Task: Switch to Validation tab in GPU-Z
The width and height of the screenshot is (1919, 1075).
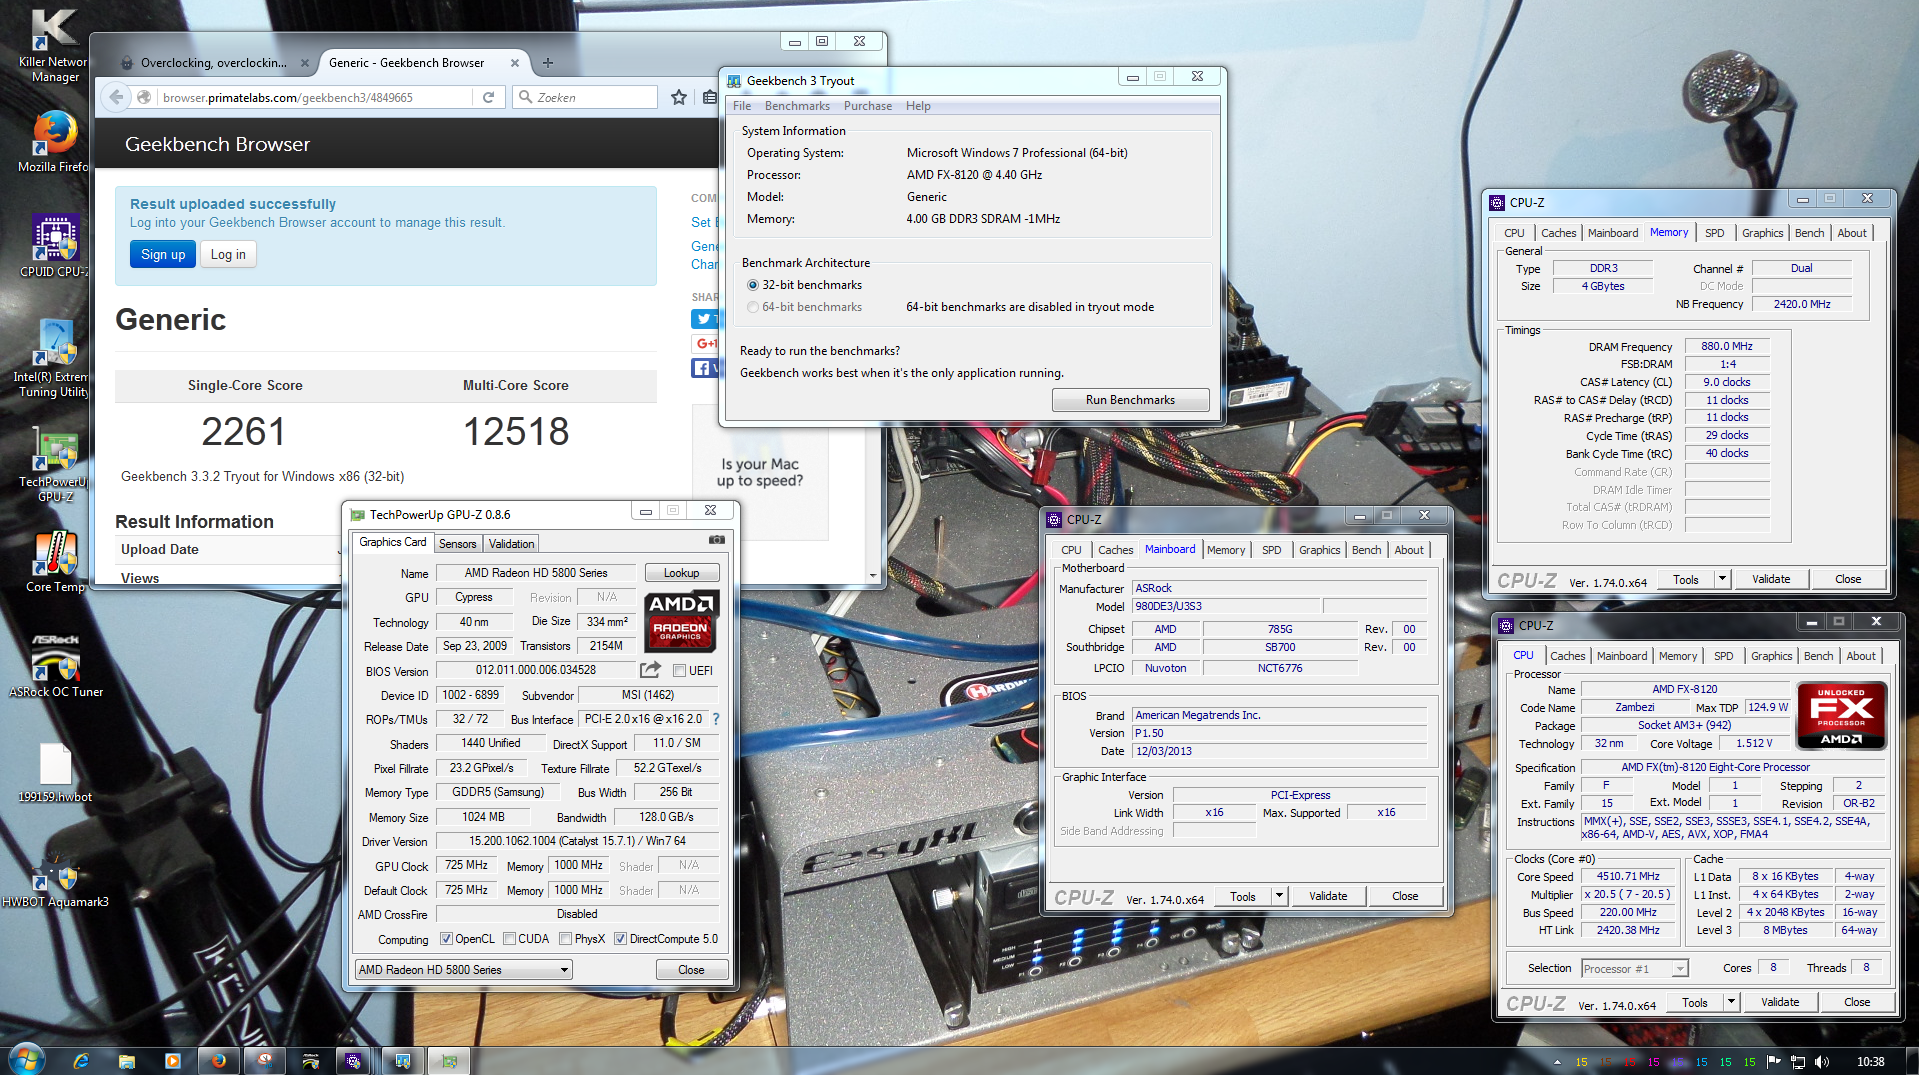Action: tap(511, 544)
